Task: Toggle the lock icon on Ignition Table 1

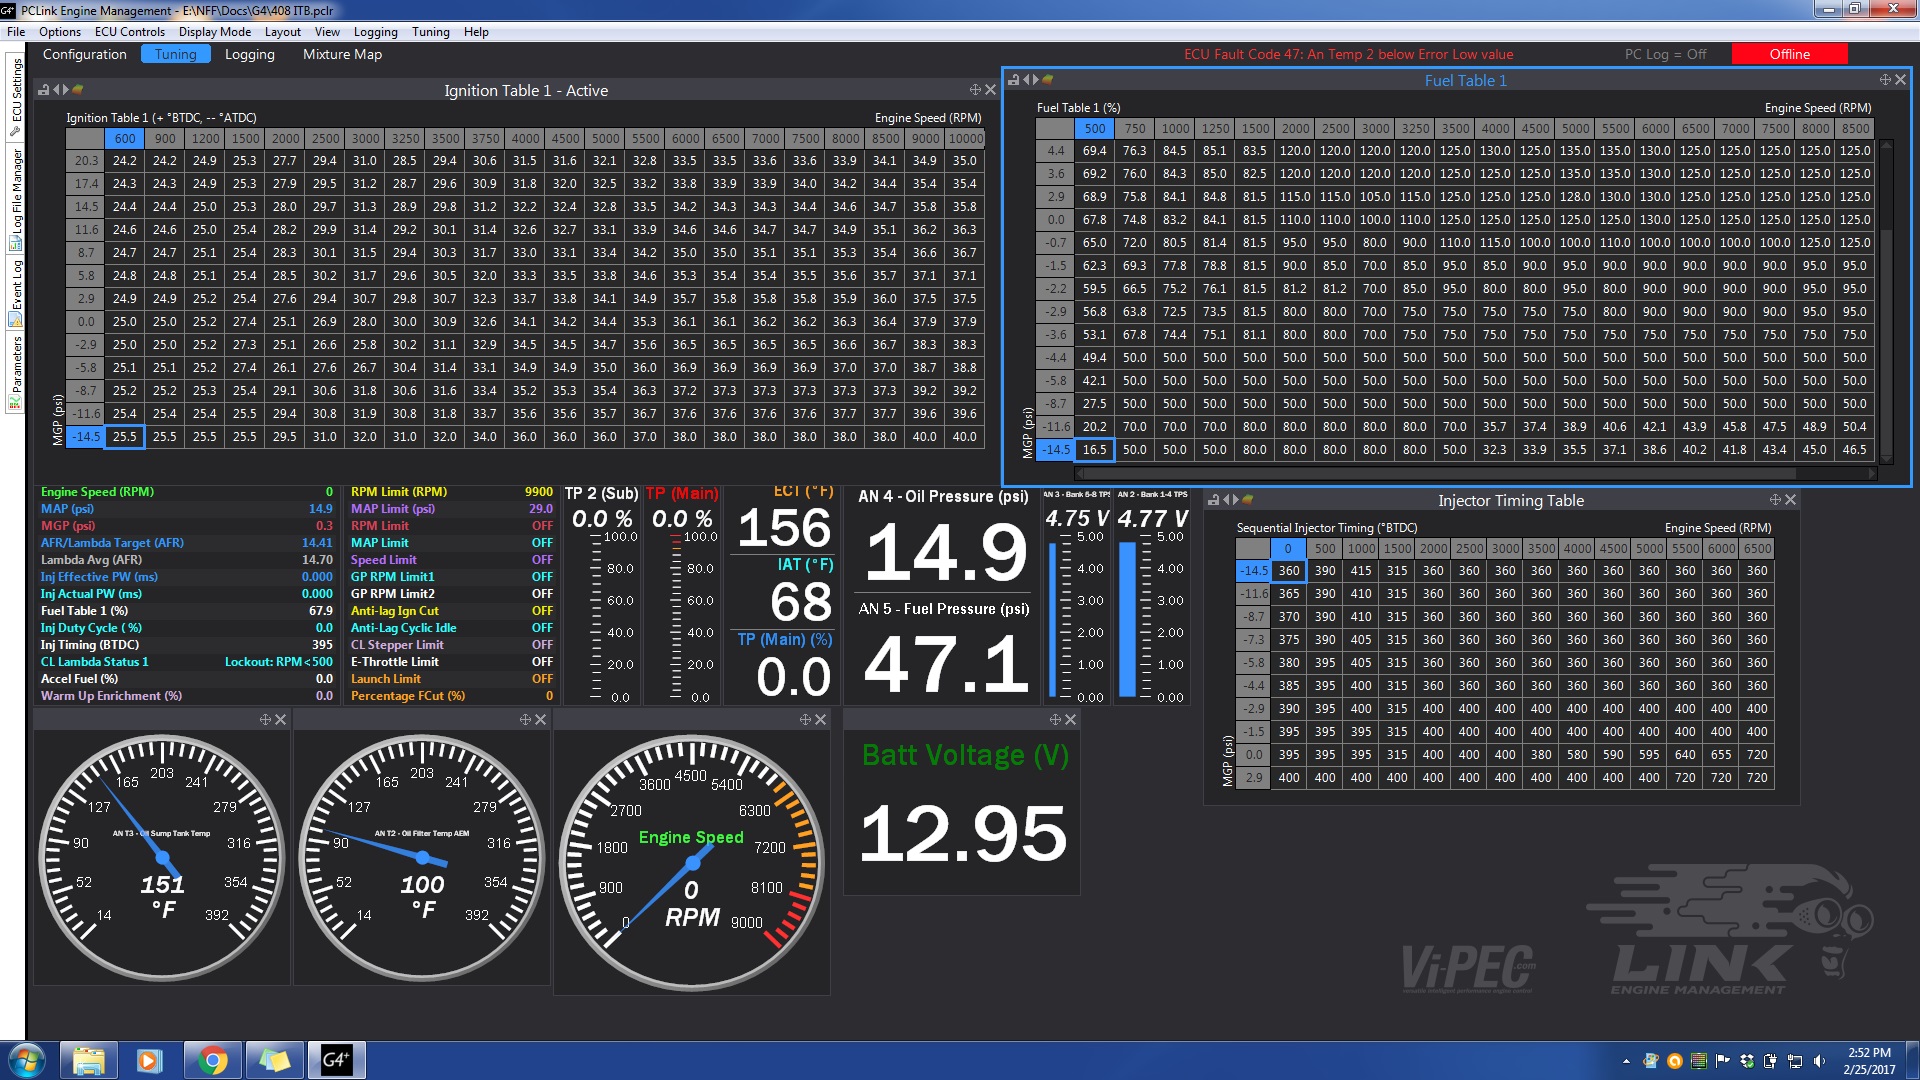Action: click(43, 90)
